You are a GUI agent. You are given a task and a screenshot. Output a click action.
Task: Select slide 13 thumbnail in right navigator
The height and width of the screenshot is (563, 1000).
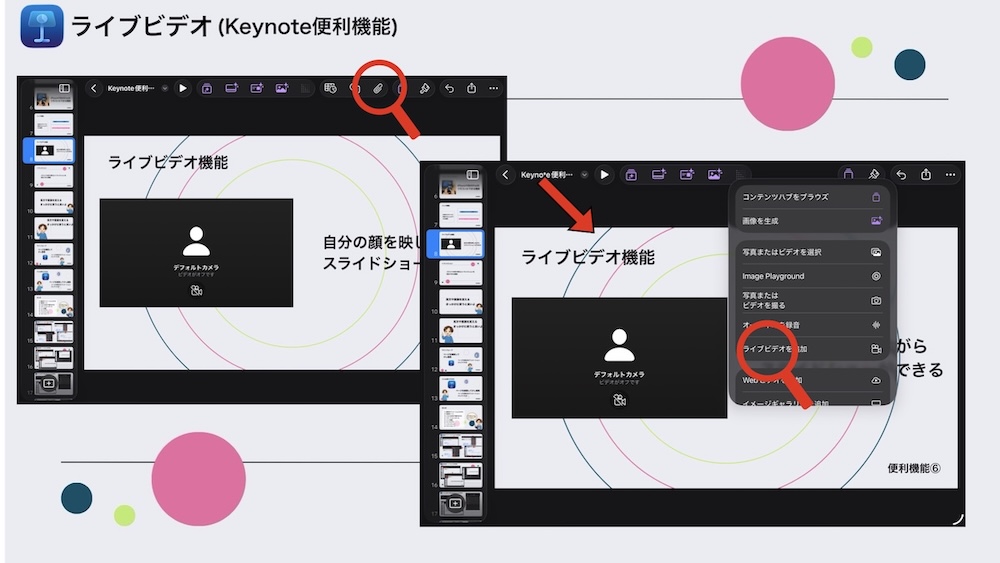point(460,388)
